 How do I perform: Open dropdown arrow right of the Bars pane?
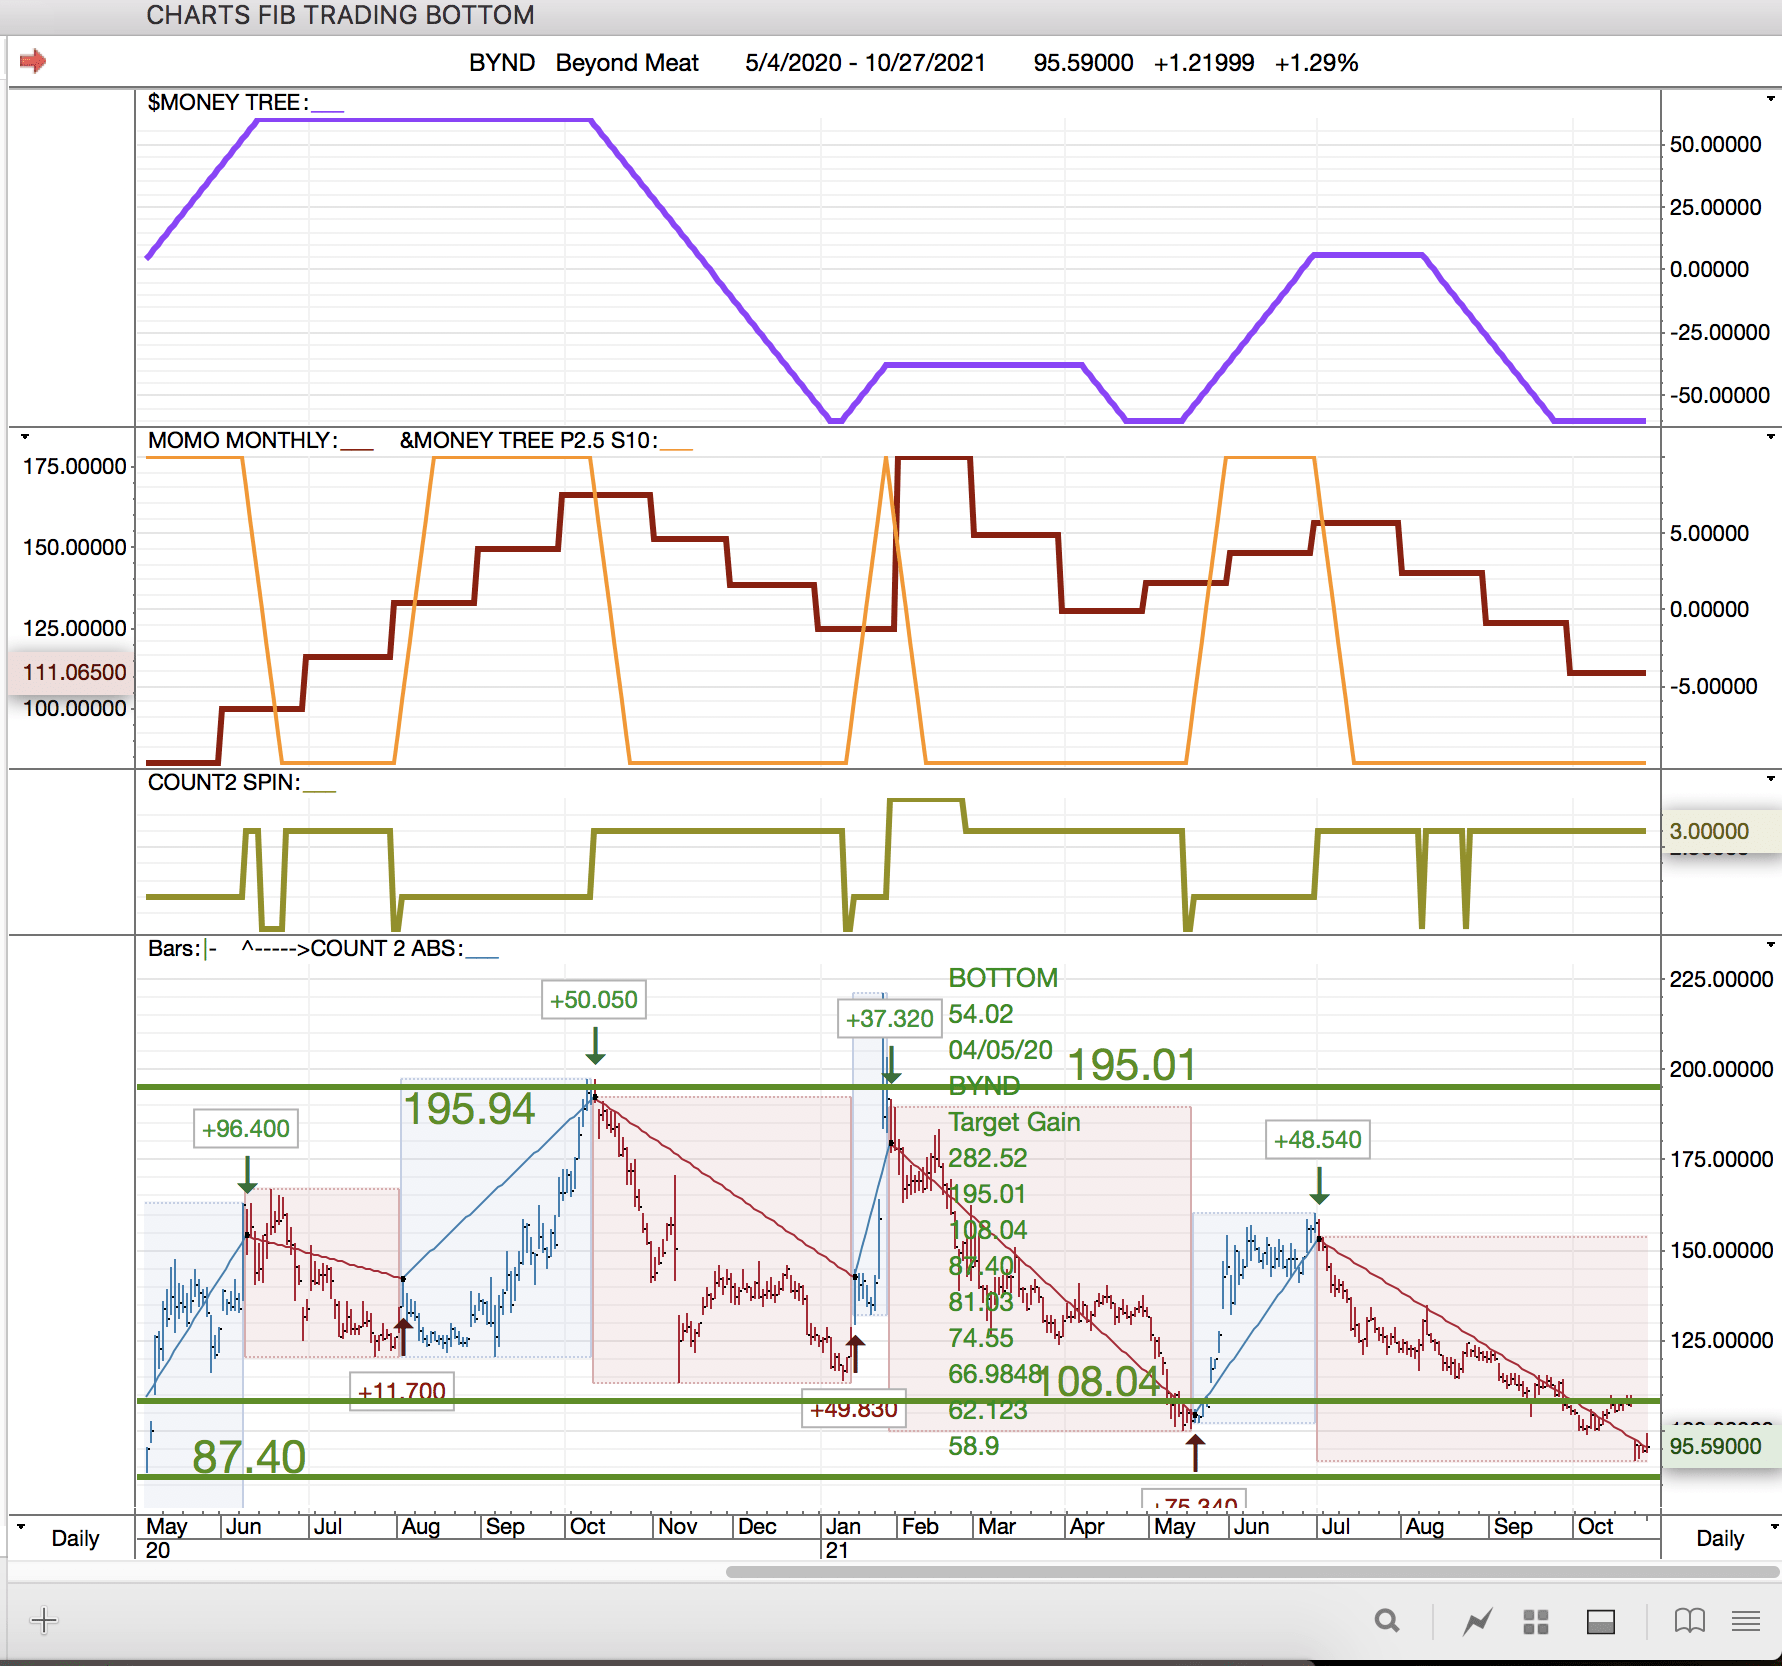(x=1770, y=945)
